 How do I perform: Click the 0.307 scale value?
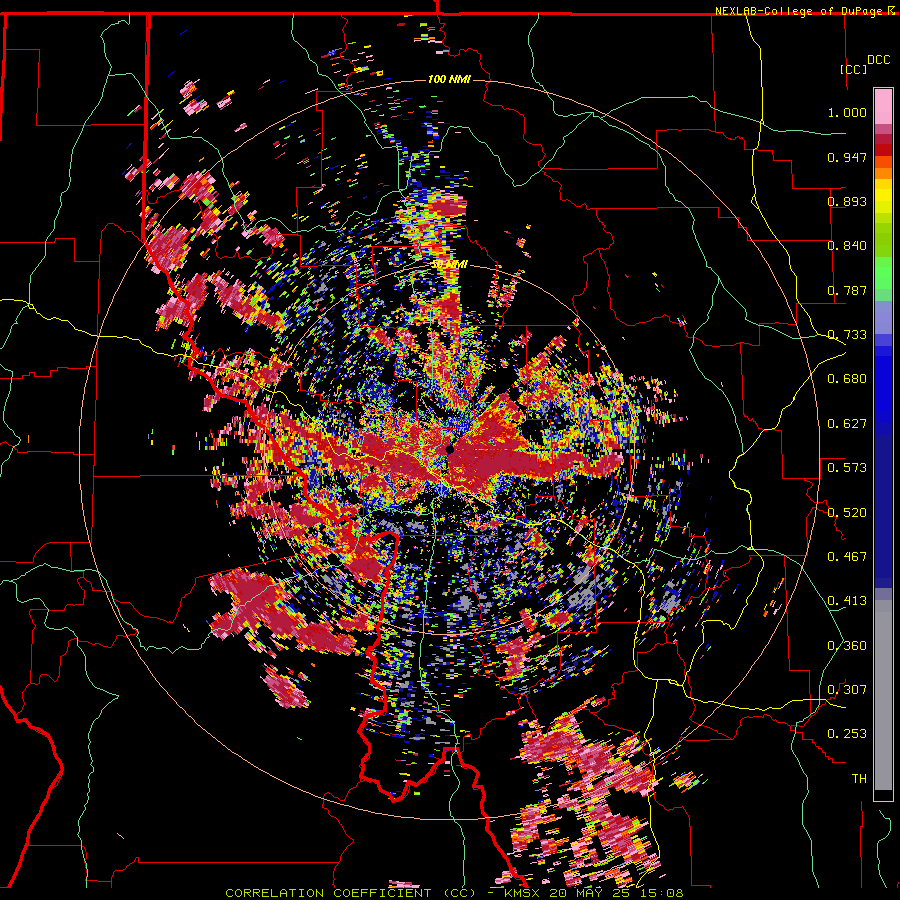[847, 690]
